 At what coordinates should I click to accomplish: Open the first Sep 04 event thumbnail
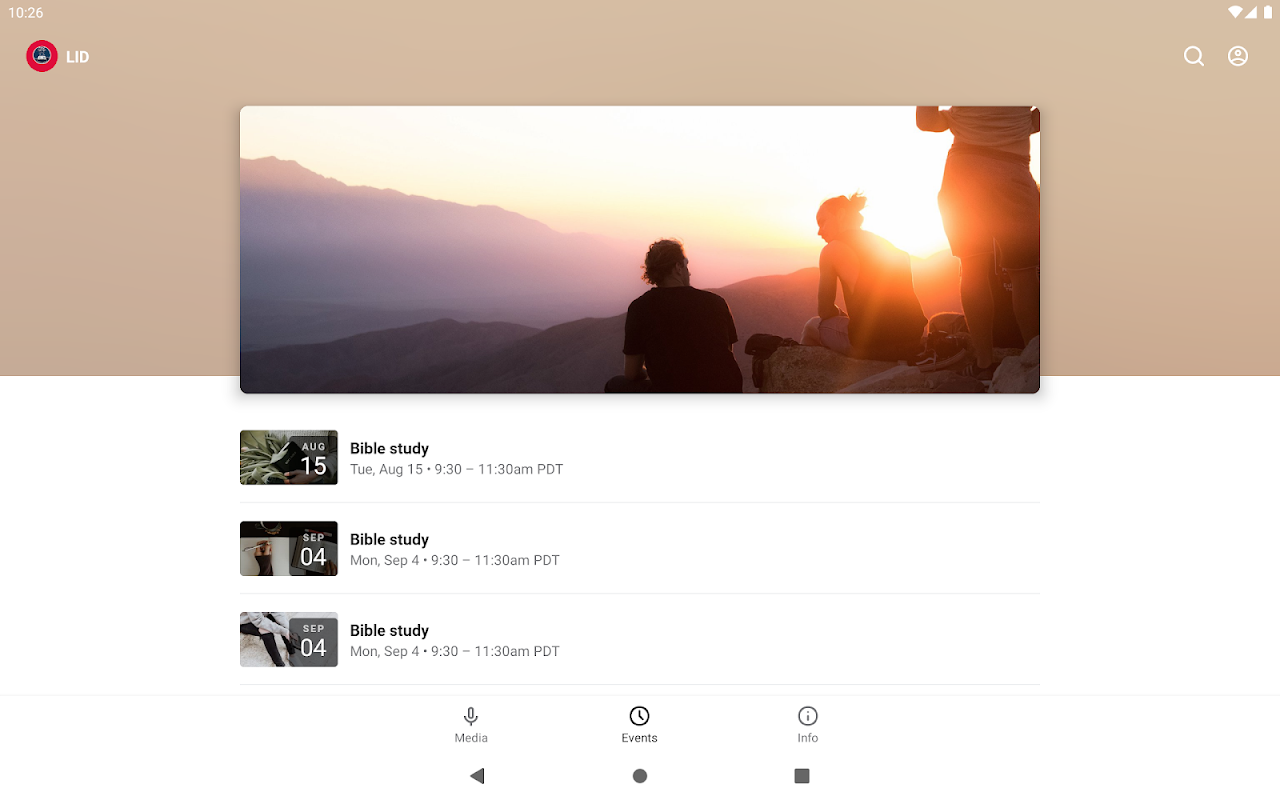(289, 548)
